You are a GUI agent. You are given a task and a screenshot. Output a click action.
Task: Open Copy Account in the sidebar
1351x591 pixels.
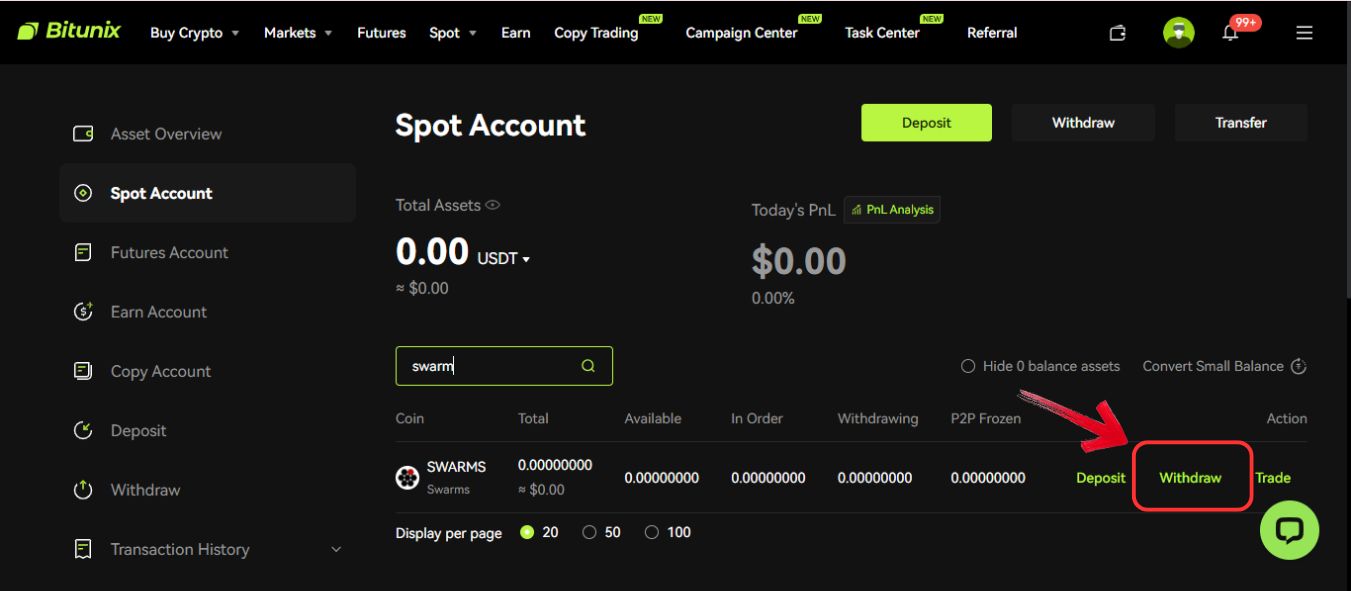coord(161,371)
